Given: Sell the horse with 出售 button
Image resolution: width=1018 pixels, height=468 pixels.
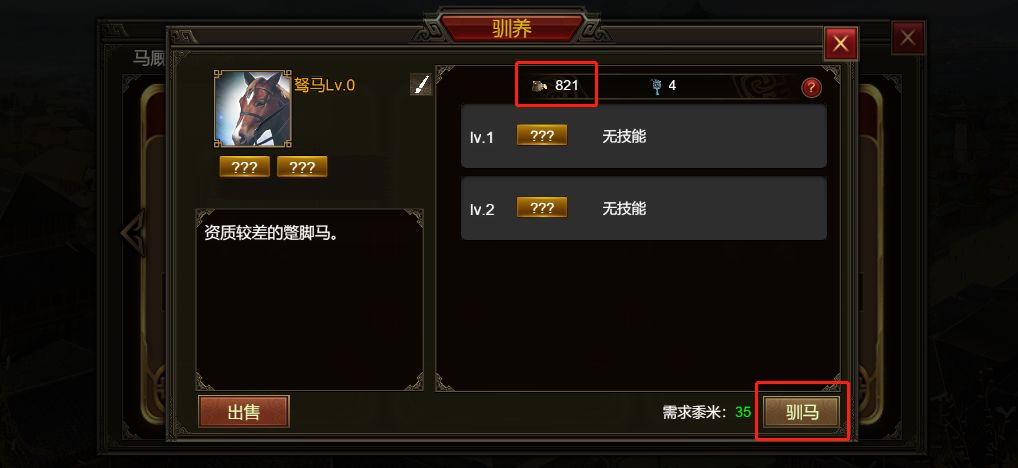Looking at the screenshot, I should [x=243, y=412].
